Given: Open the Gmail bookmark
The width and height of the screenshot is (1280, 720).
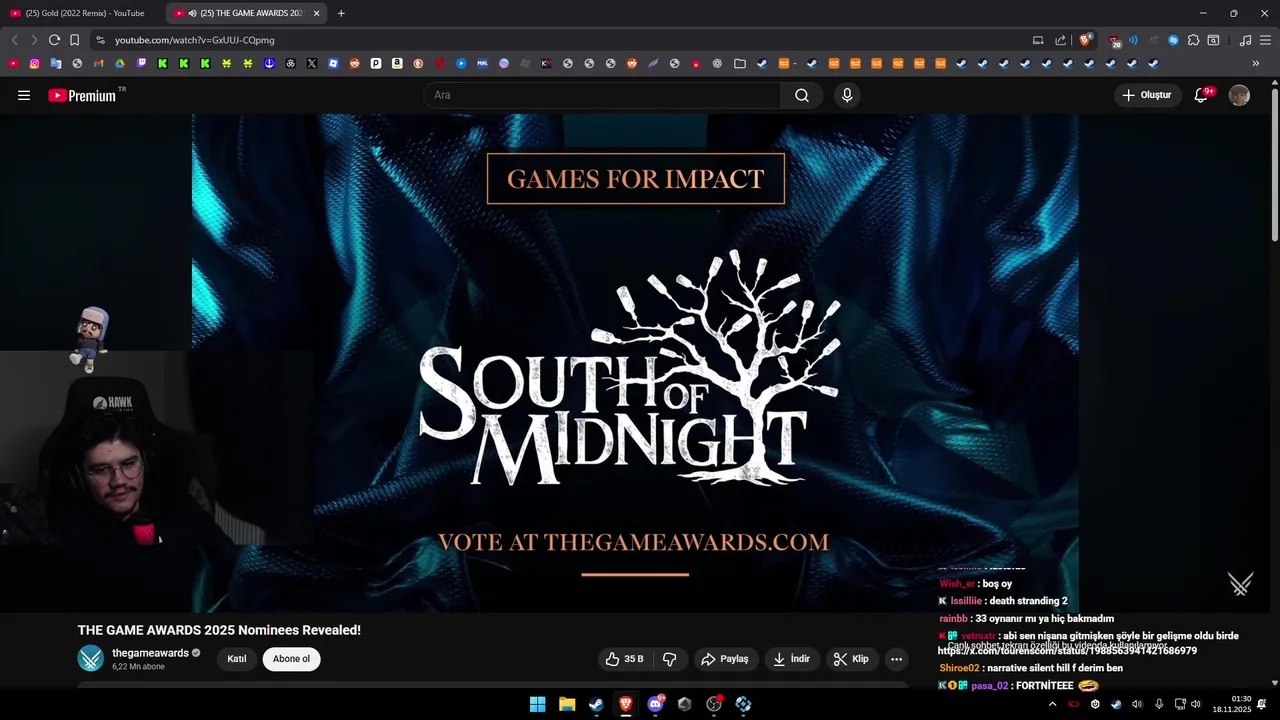Looking at the screenshot, I should click(x=98, y=63).
